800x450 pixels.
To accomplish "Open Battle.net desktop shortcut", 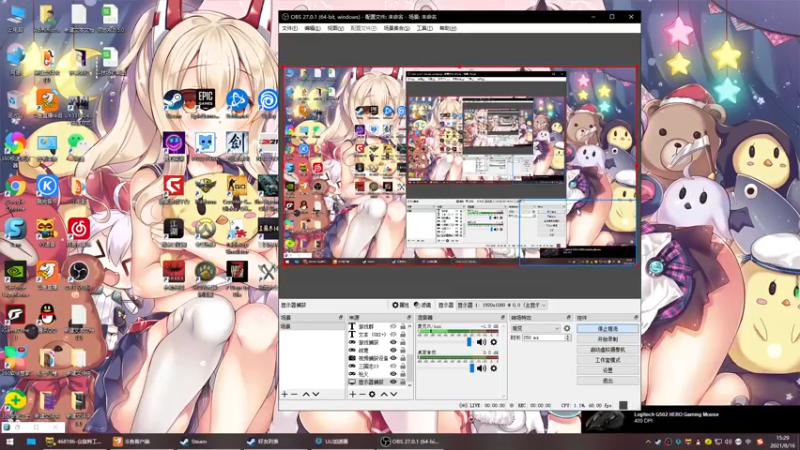I will point(237,104).
